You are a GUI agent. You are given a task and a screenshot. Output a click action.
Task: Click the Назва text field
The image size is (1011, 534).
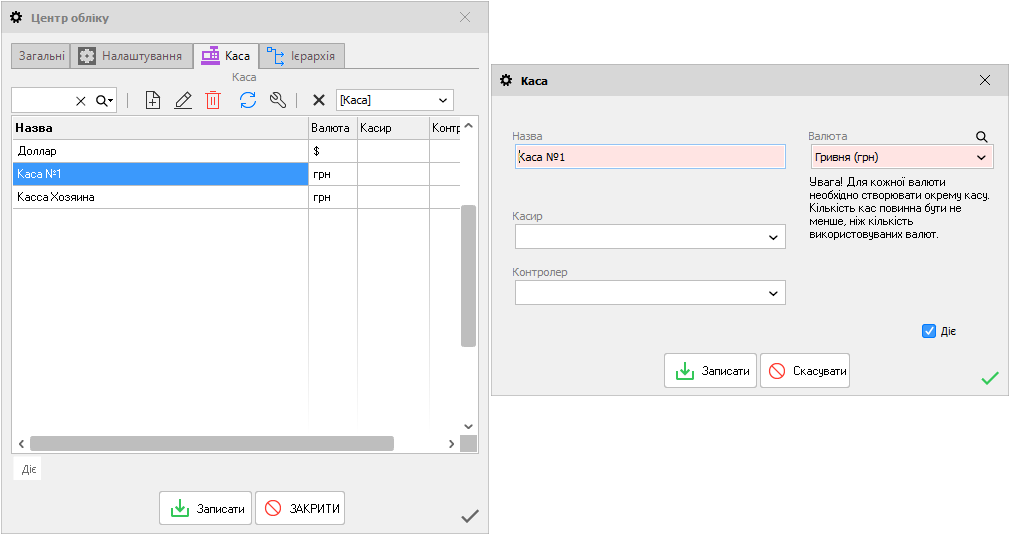tap(650, 157)
